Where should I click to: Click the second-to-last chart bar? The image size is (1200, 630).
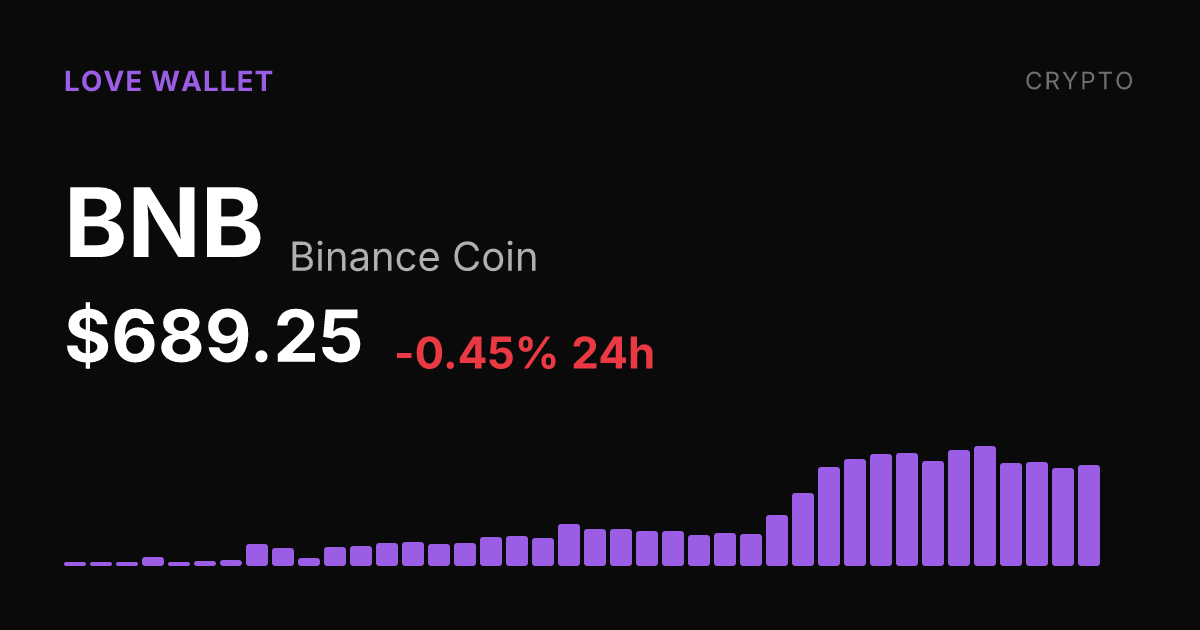(1063, 517)
